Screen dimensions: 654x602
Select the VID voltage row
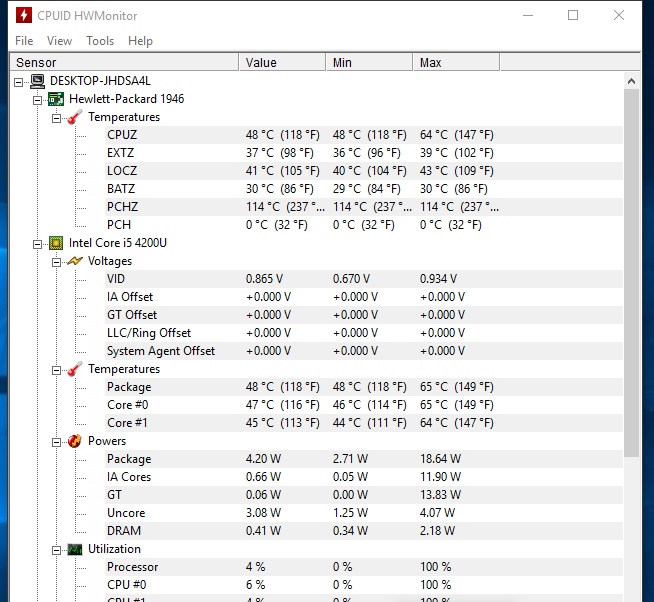tap(364, 279)
